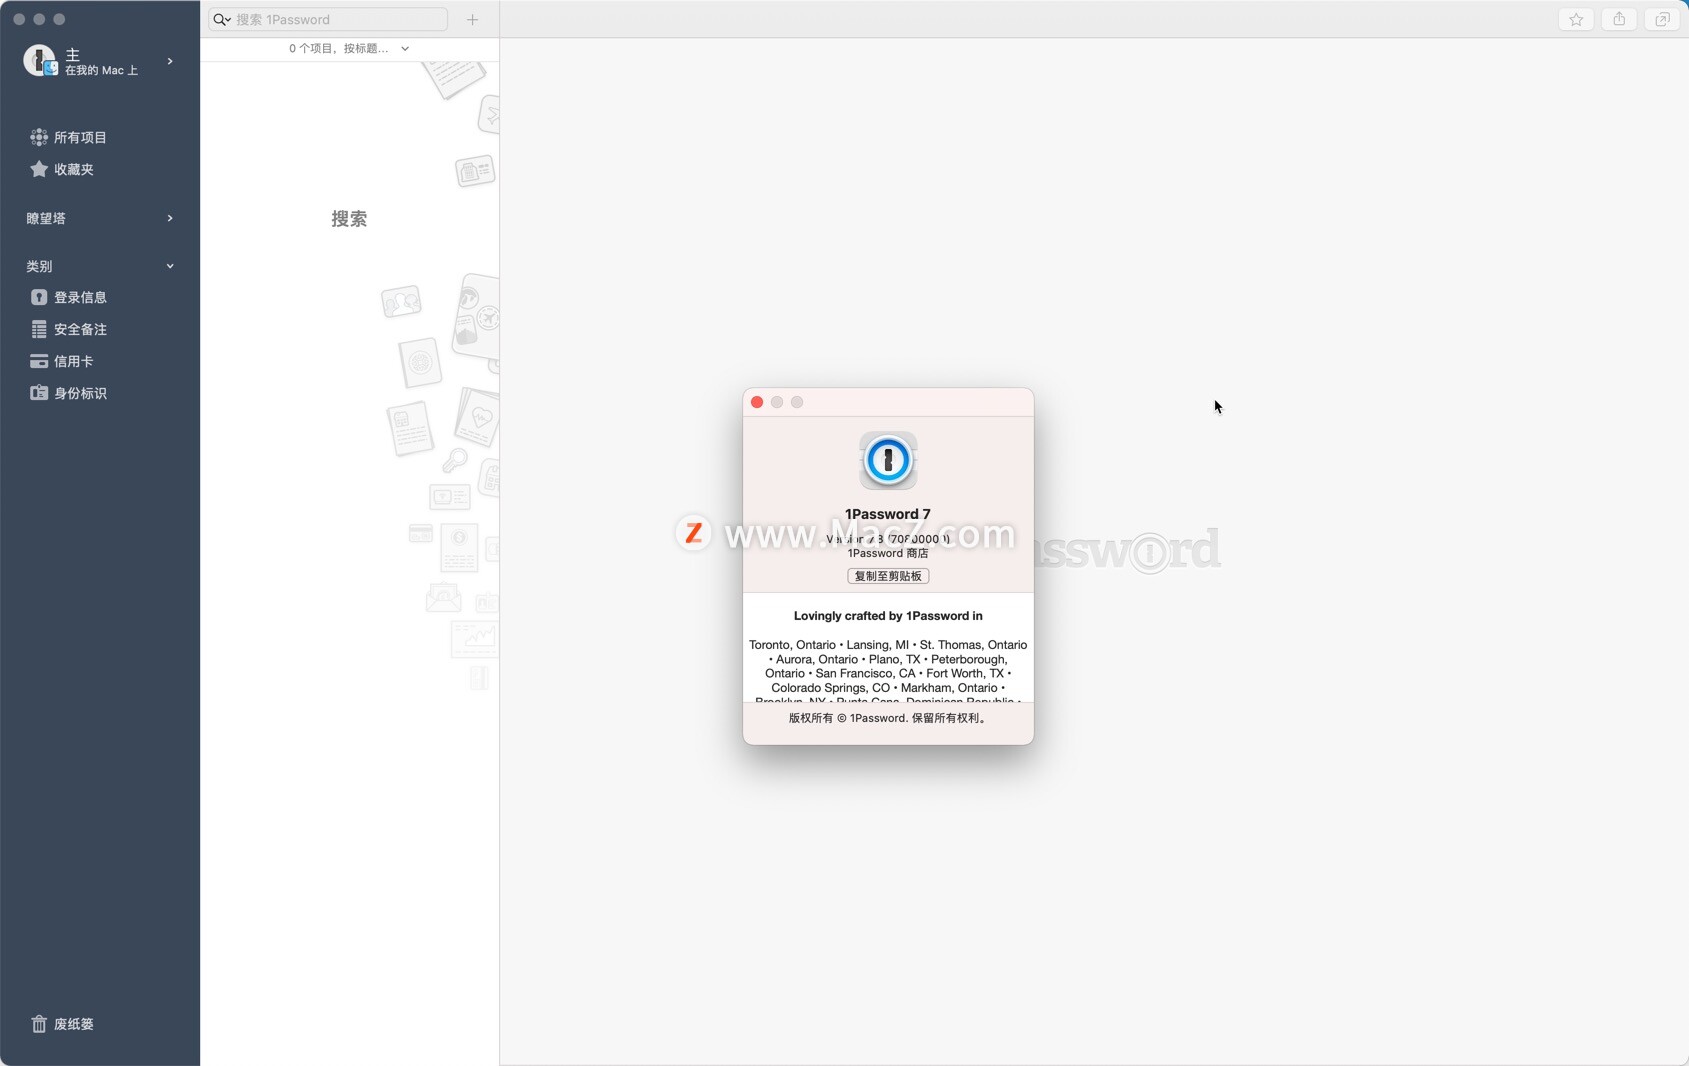Open the All Items (所有项目) category
This screenshot has width=1689, height=1066.
(x=68, y=137)
